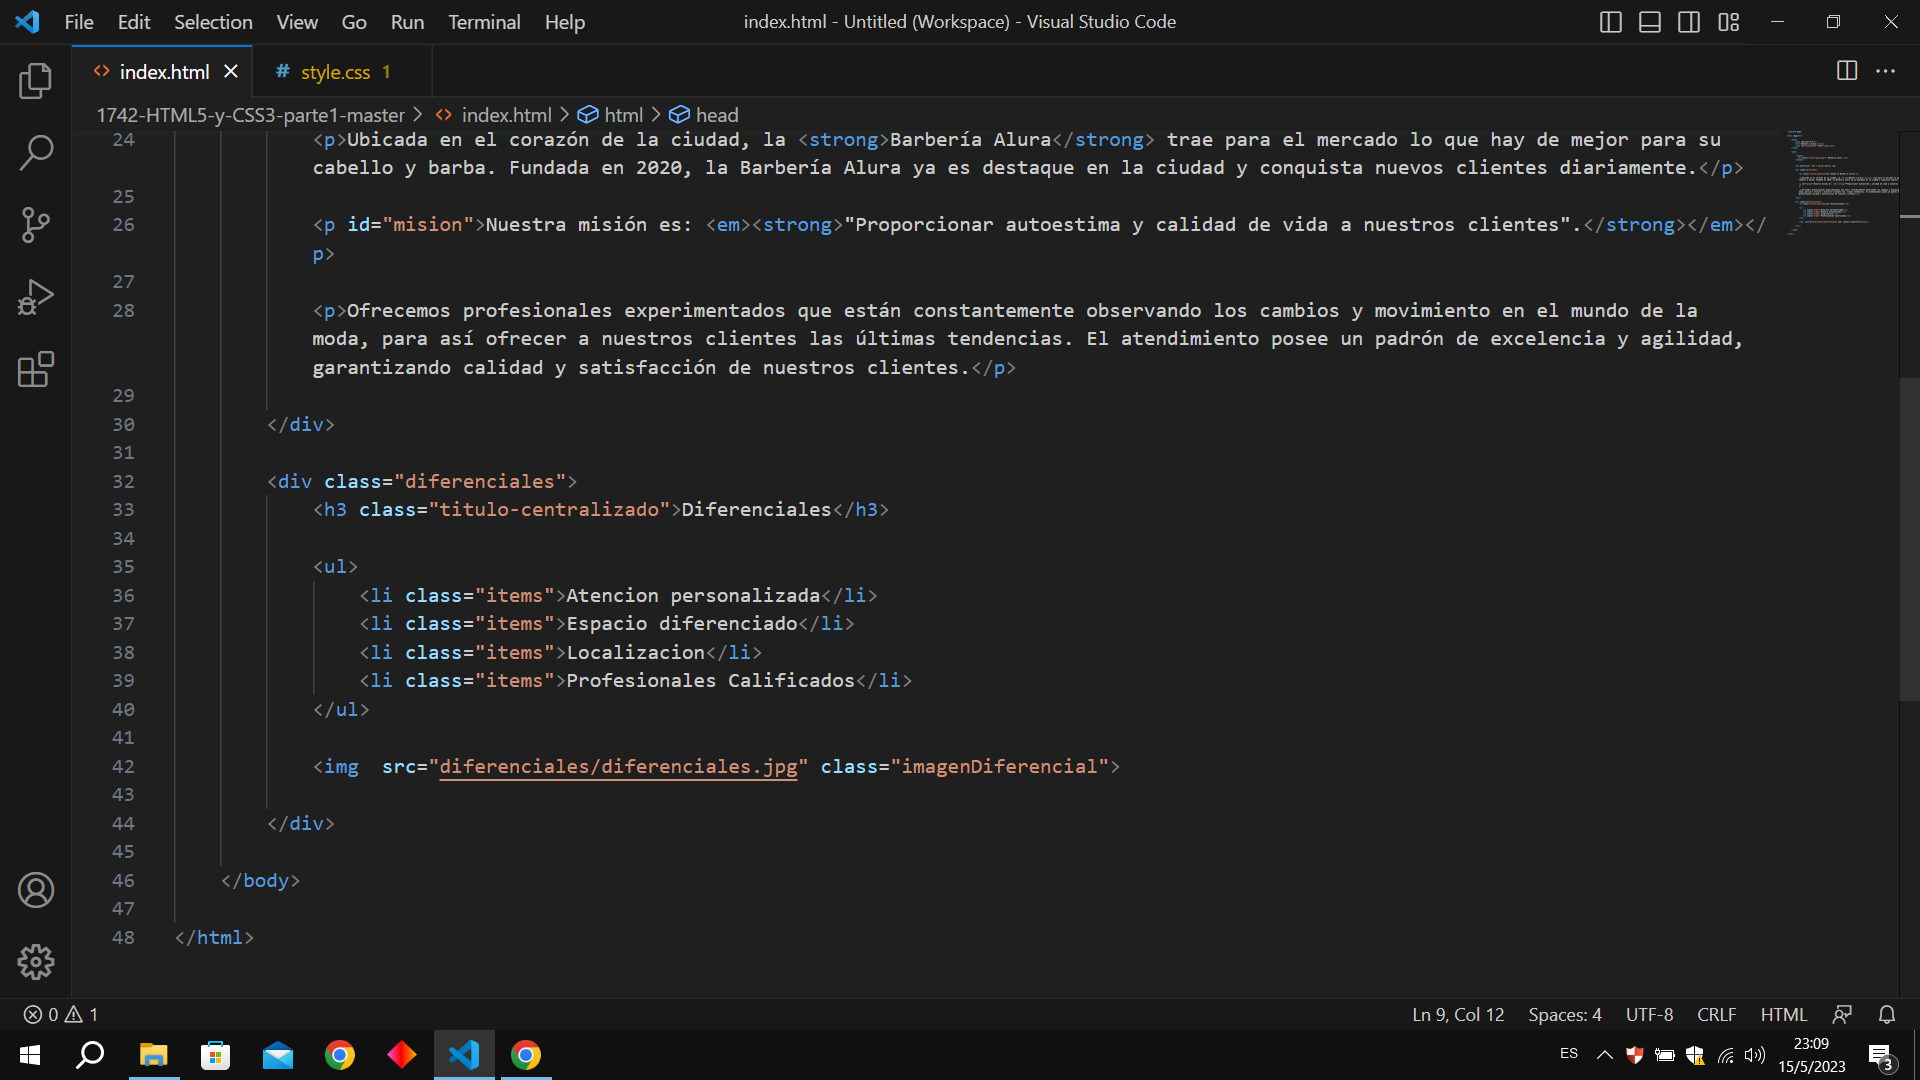Viewport: 1920px width, 1080px height.
Task: Place cursor on line number 42
Action: coord(123,767)
